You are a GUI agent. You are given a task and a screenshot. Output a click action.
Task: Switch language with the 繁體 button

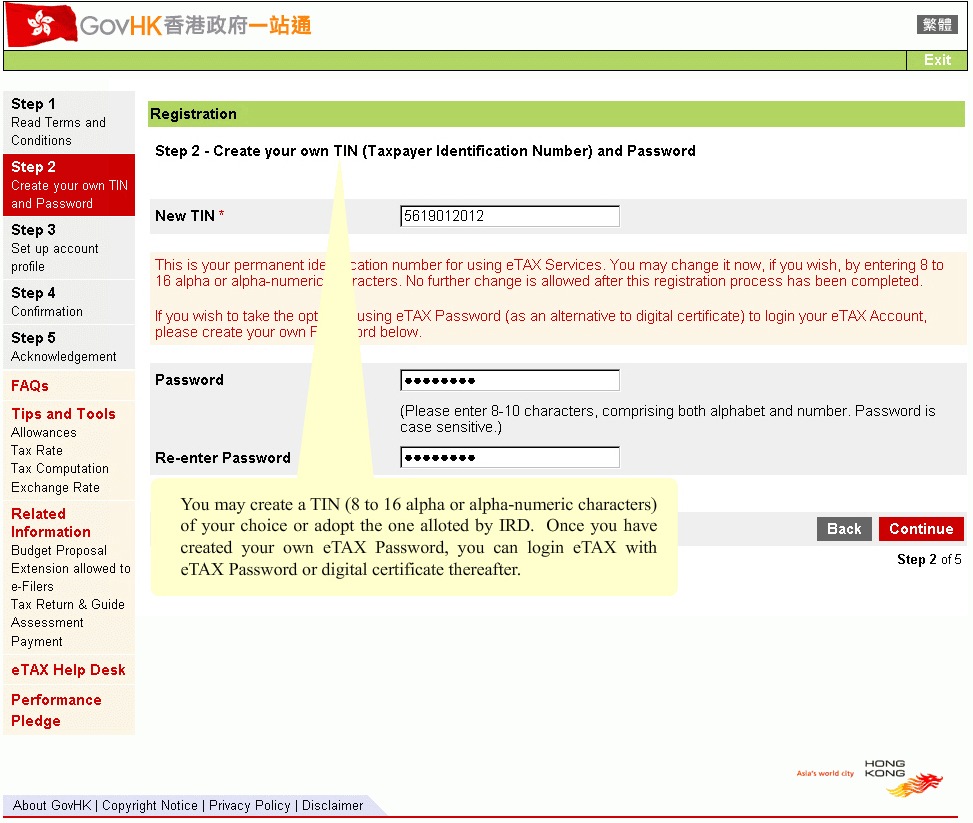937,25
